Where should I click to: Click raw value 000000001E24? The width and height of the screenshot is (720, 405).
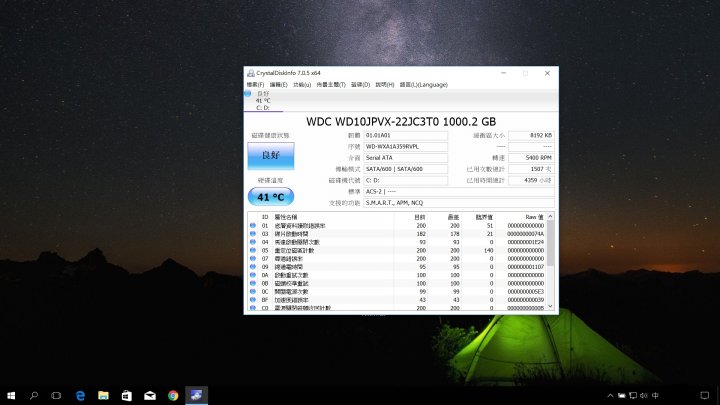525,242
